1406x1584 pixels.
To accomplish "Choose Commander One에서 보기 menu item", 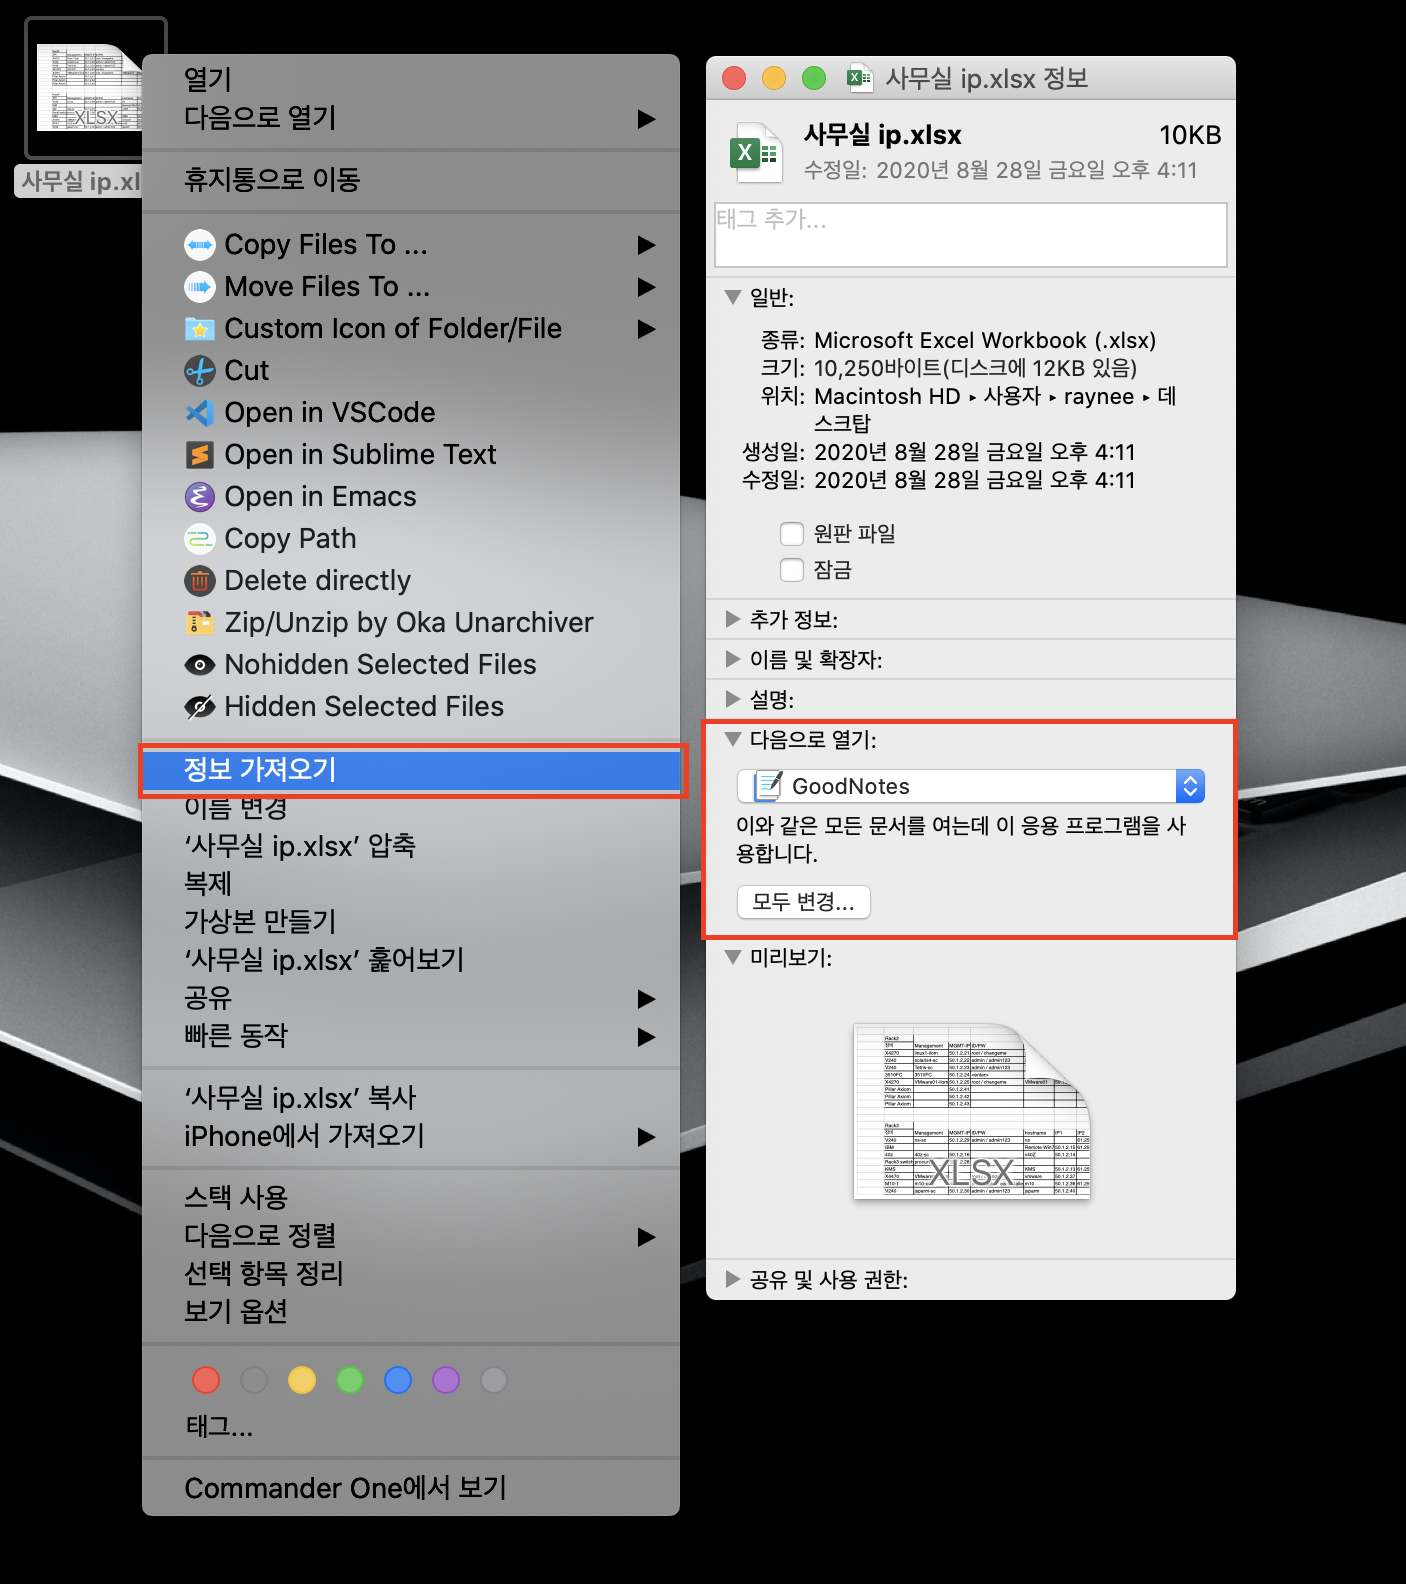I will click(x=411, y=1489).
